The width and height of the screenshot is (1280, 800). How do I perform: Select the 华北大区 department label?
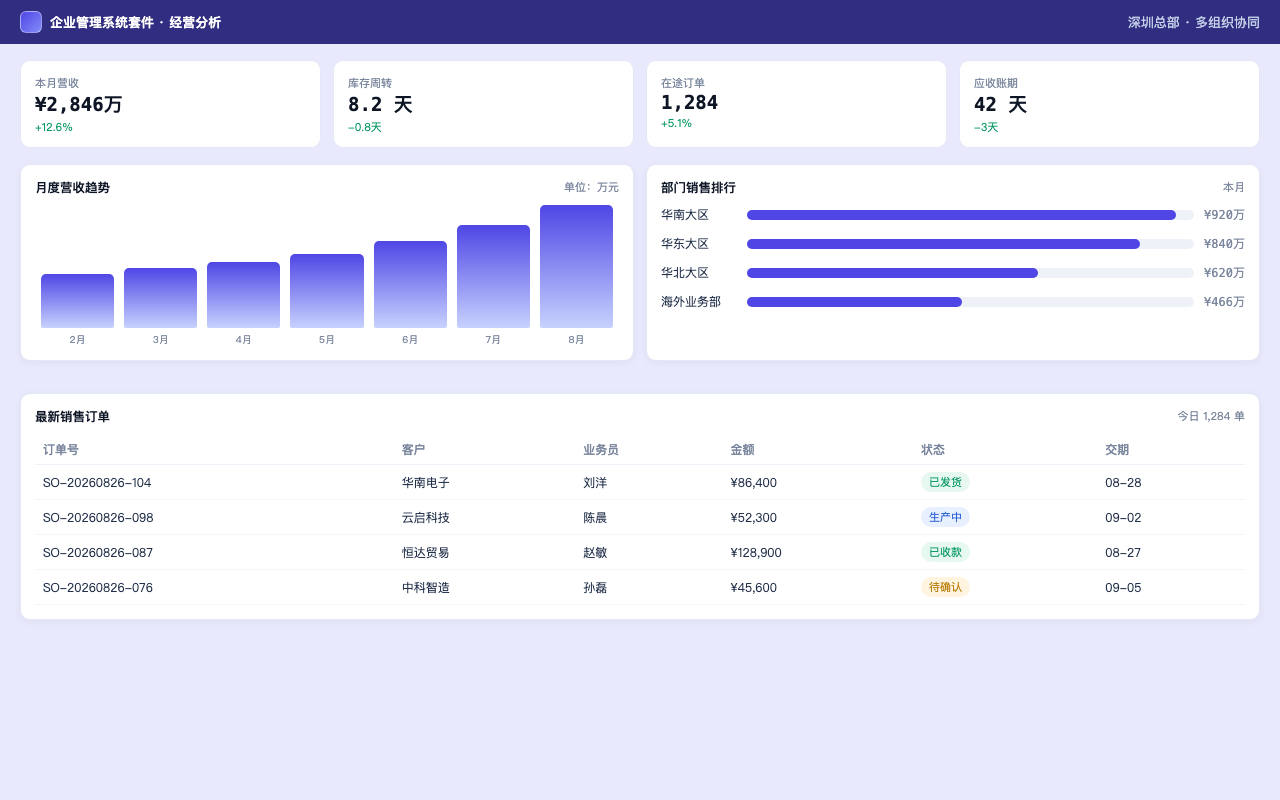(685, 273)
